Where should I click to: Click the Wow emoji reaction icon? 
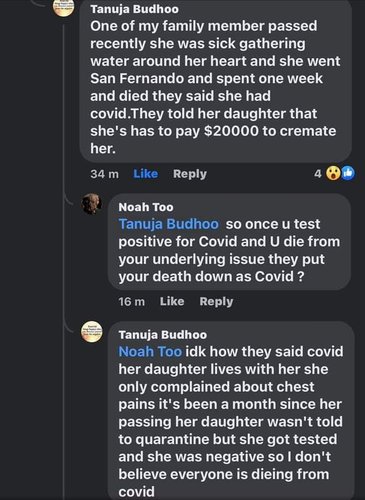coord(333,173)
